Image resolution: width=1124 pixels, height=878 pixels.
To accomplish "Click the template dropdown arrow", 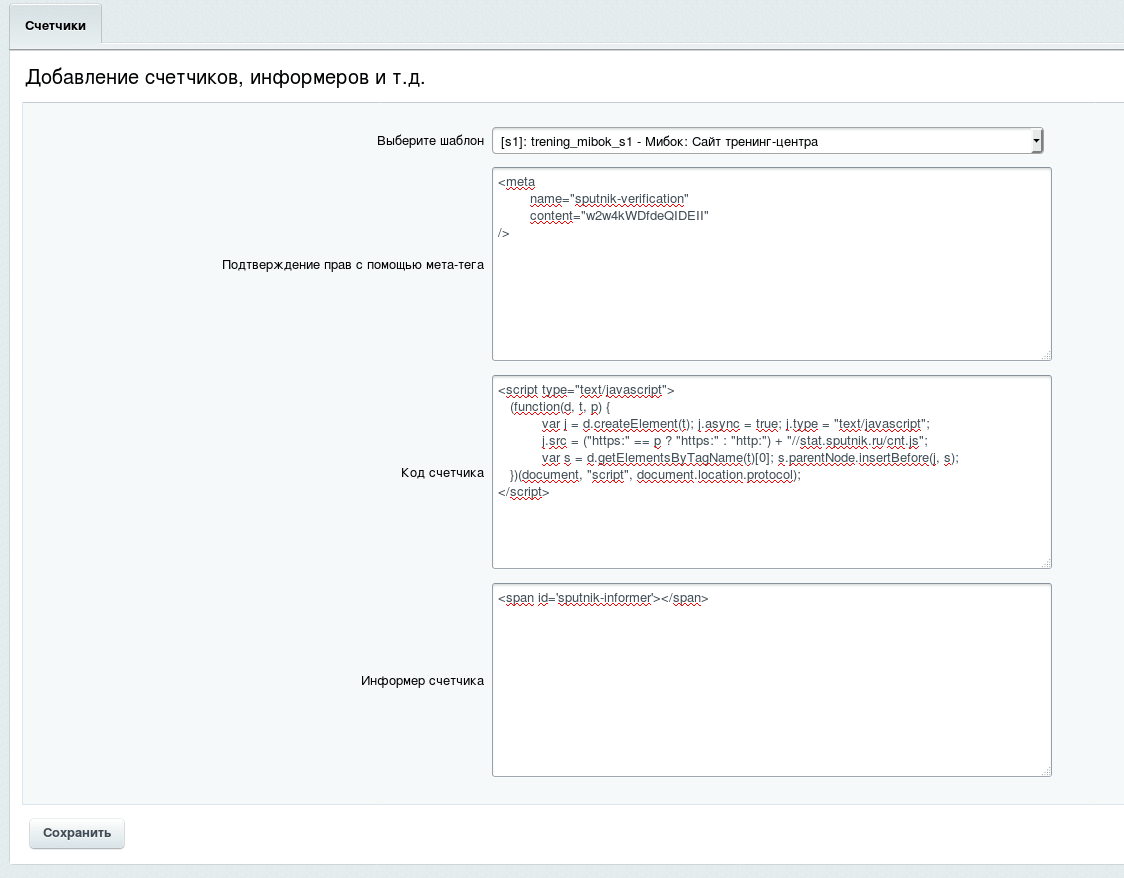I will coord(1036,141).
